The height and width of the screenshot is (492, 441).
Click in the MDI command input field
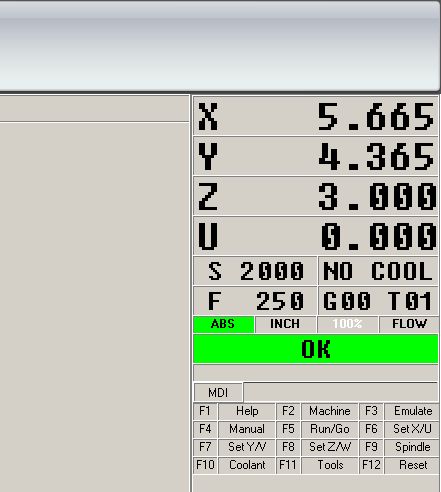(341, 392)
